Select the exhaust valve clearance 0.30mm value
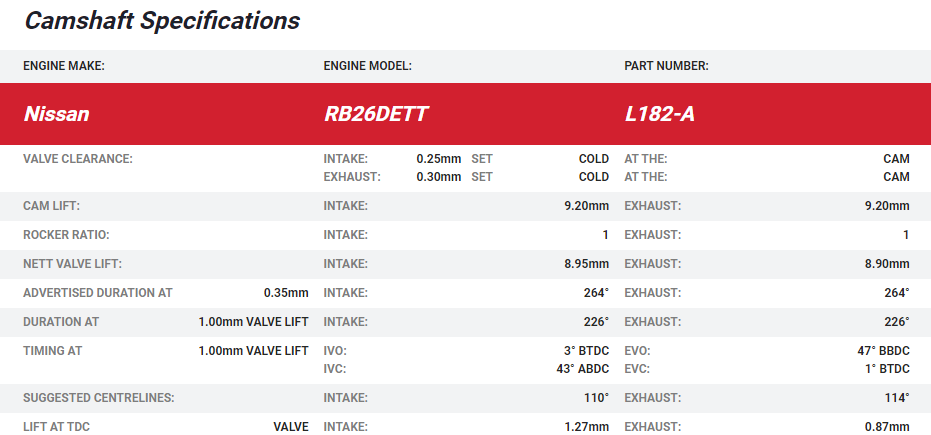This screenshot has width=931, height=435. pos(438,177)
